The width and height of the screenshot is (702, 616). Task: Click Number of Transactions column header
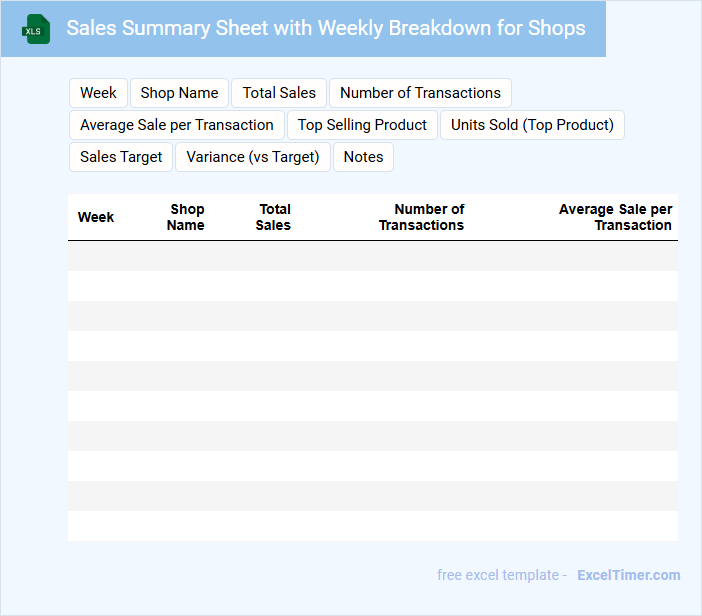pos(421,217)
